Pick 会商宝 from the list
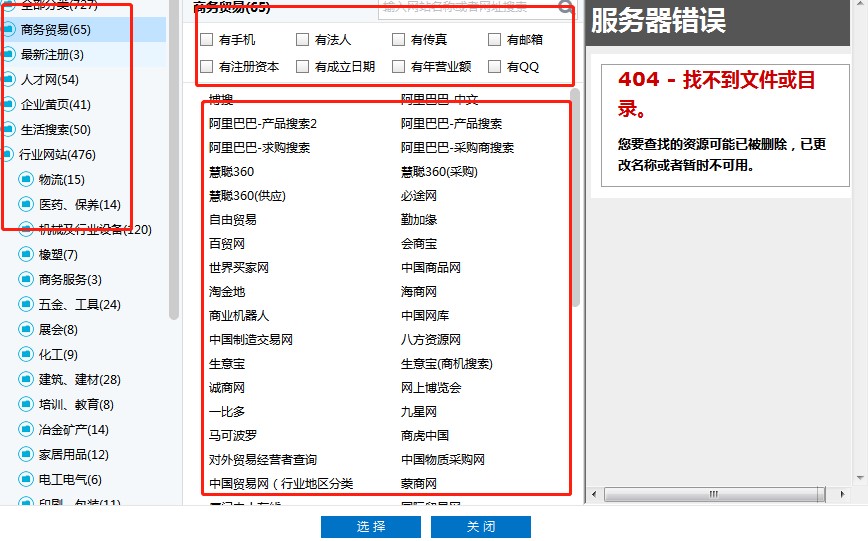The image size is (868, 541). 418,244
